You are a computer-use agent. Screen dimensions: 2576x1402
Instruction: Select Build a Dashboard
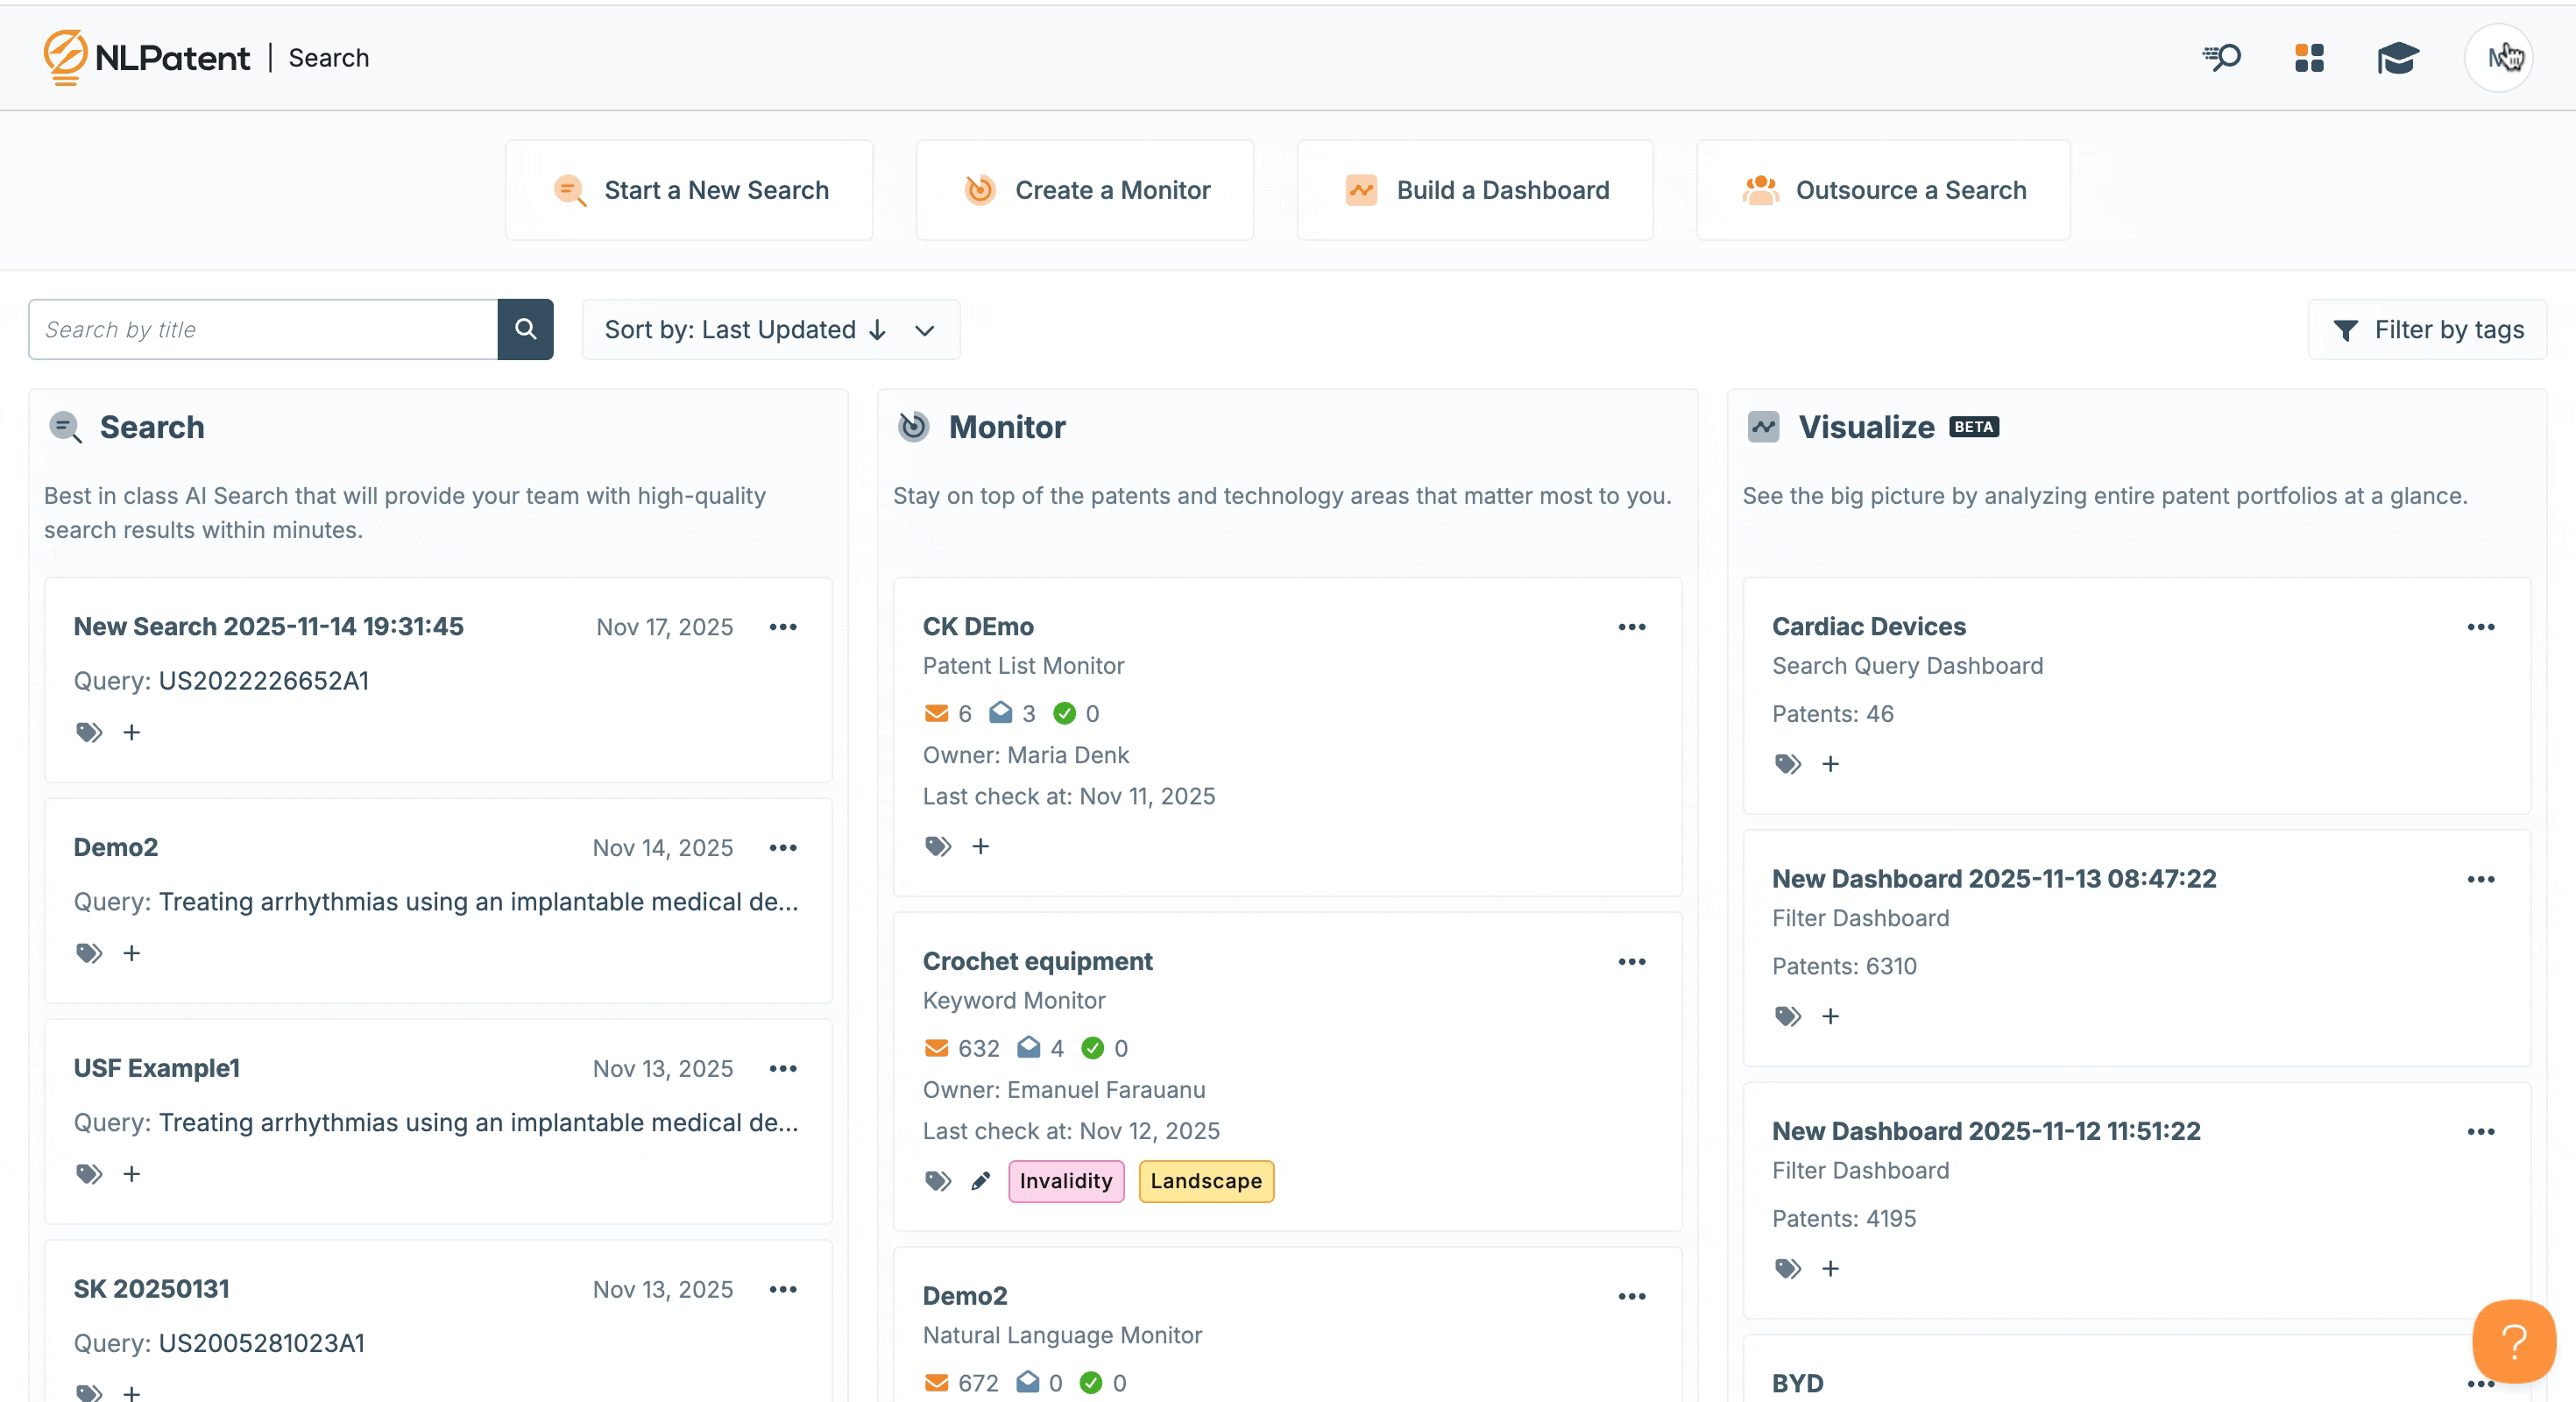[1475, 190]
